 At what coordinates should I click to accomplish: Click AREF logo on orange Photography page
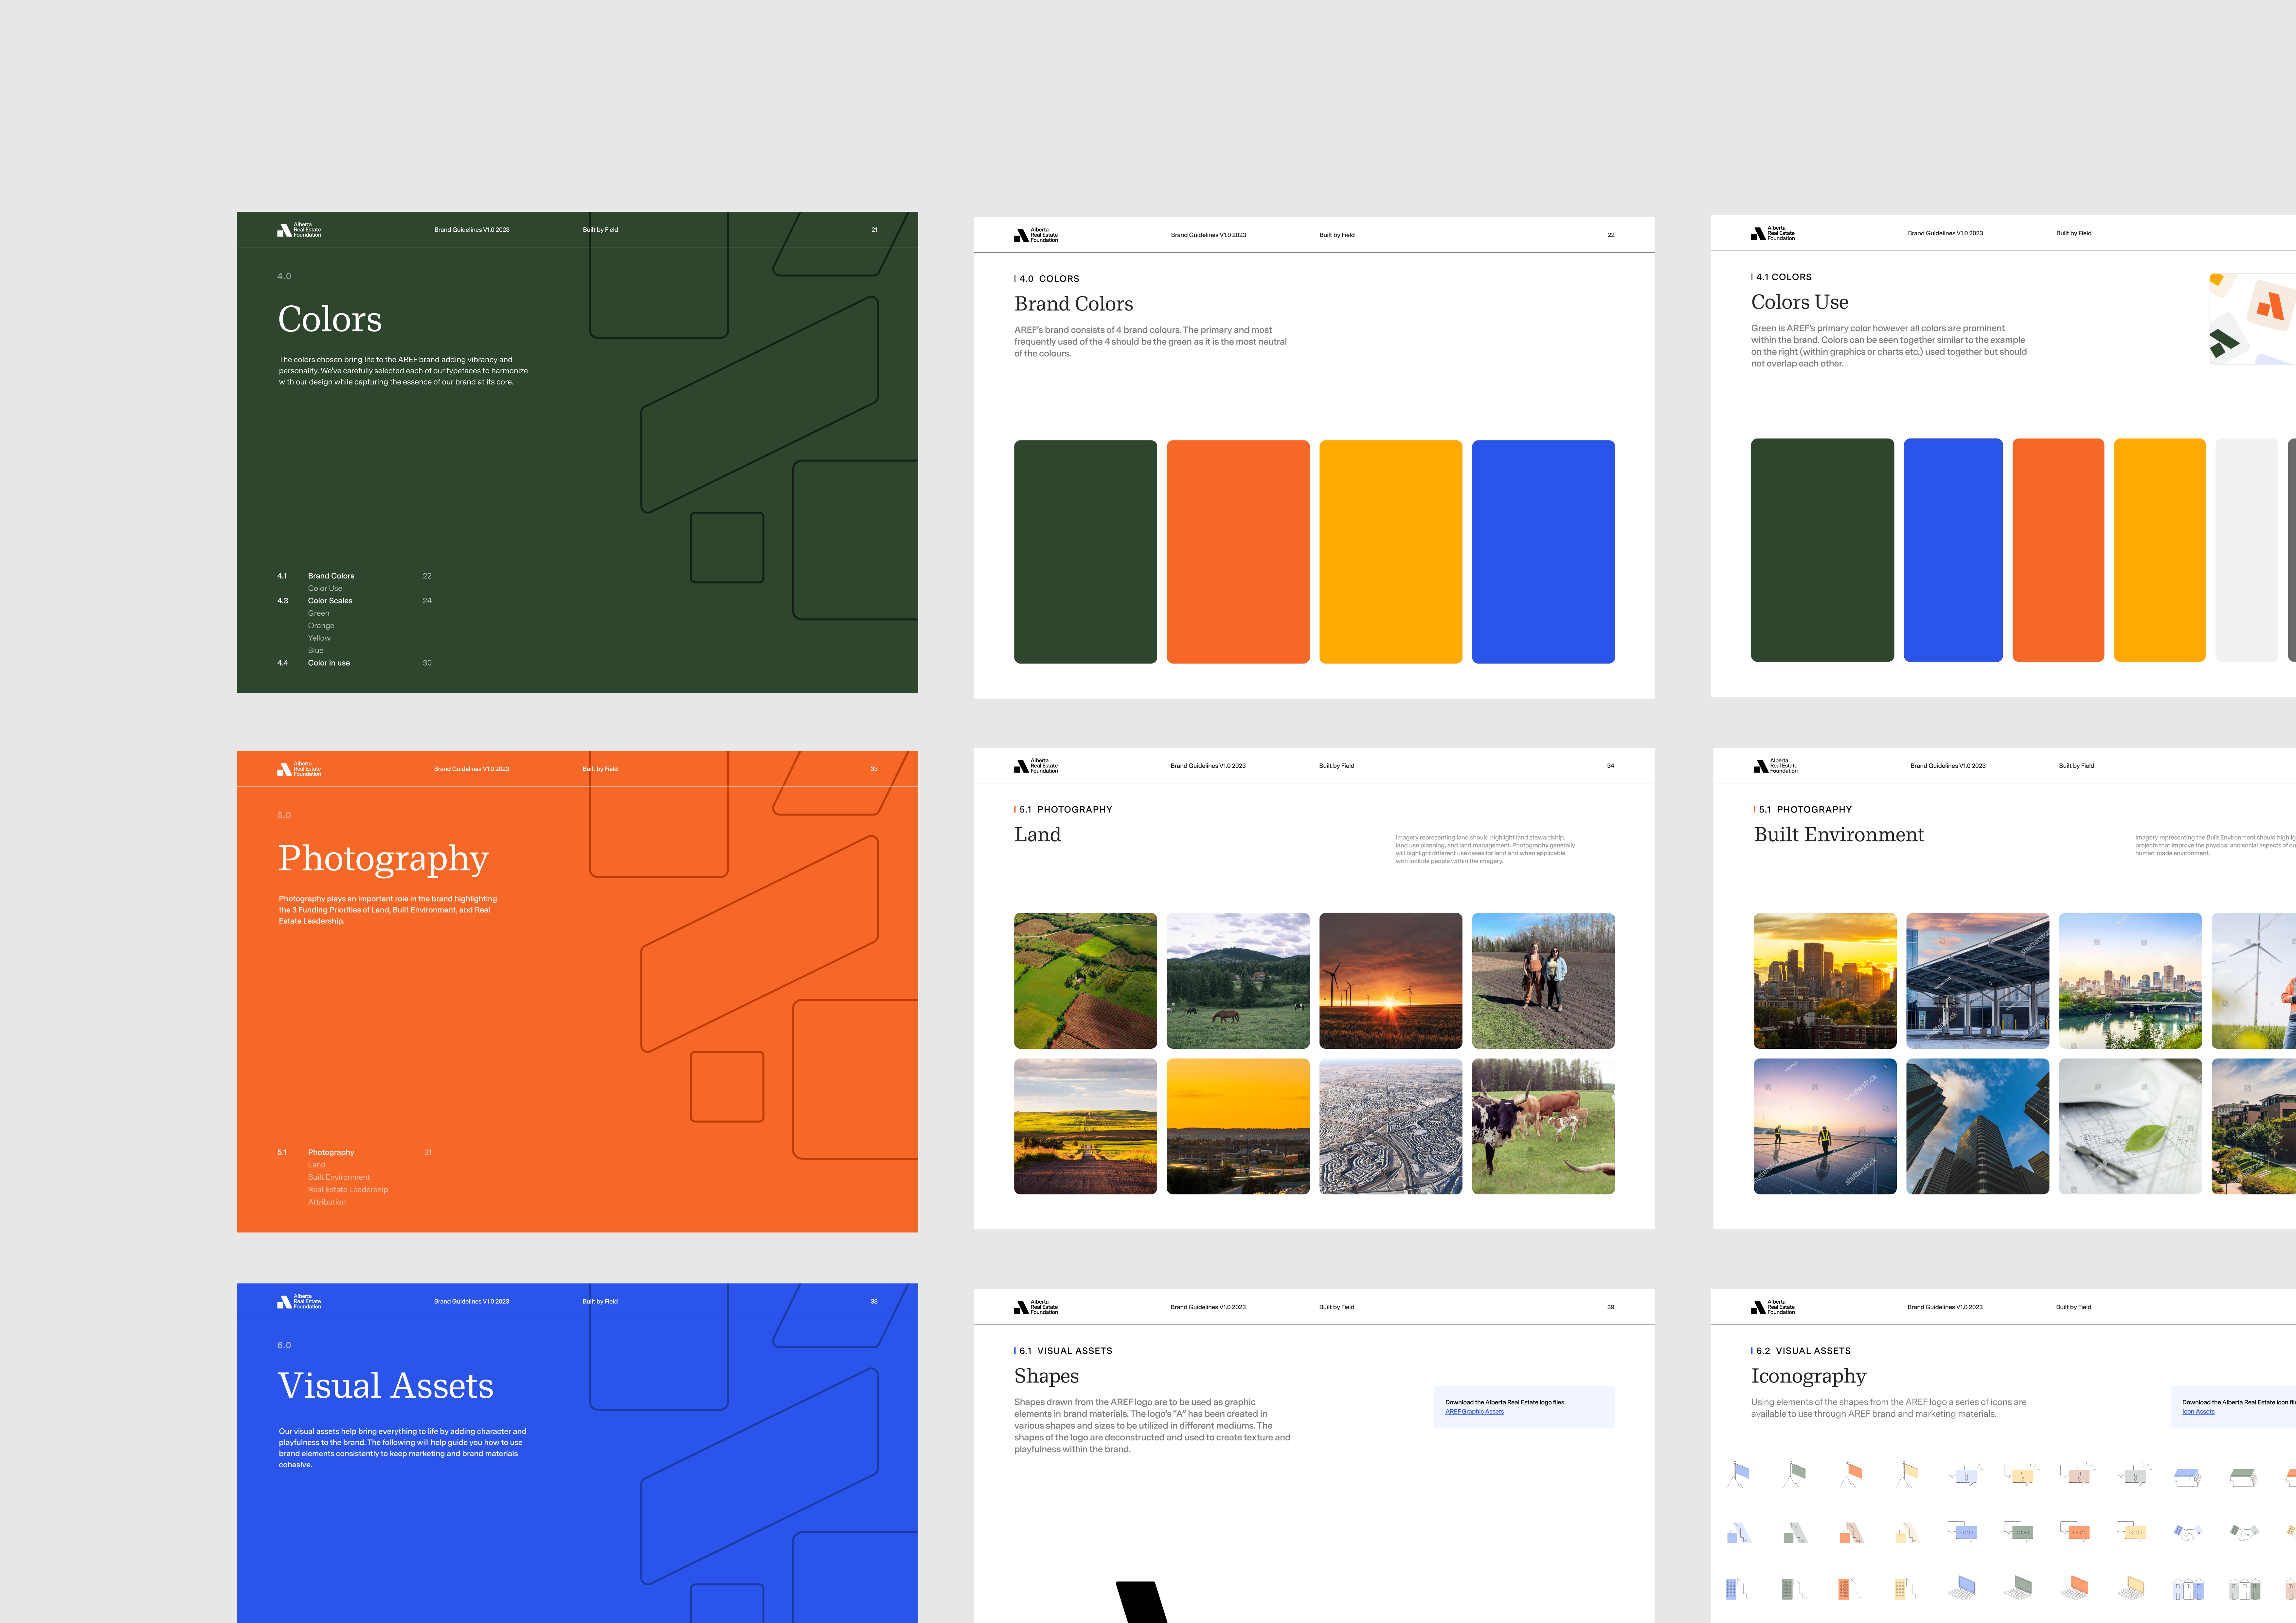point(299,769)
